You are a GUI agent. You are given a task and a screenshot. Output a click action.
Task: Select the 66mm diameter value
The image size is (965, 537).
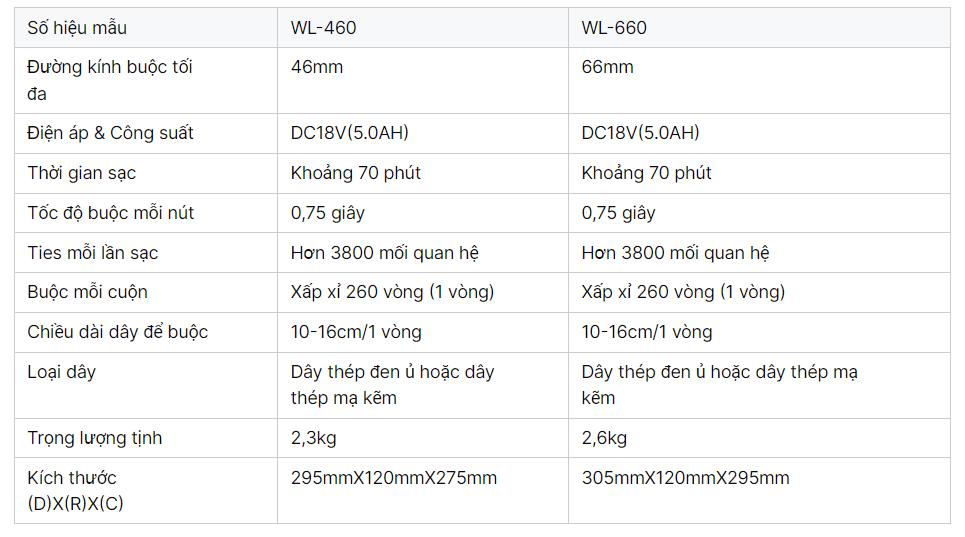[607, 67]
